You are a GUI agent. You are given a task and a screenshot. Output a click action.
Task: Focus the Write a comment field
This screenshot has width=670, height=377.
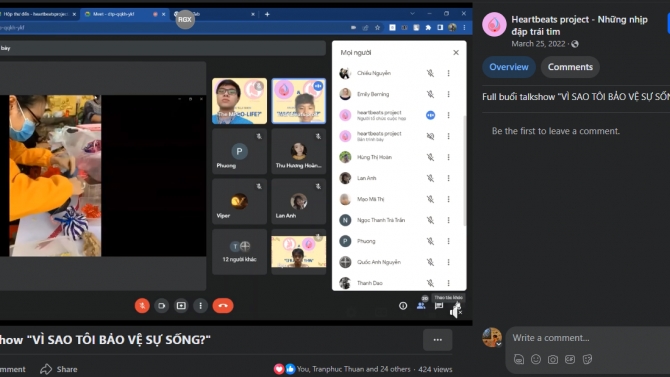[x=590, y=338]
